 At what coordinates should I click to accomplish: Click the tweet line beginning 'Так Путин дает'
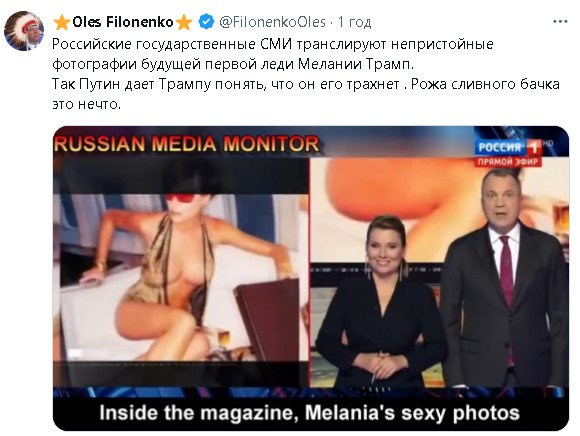(306, 84)
